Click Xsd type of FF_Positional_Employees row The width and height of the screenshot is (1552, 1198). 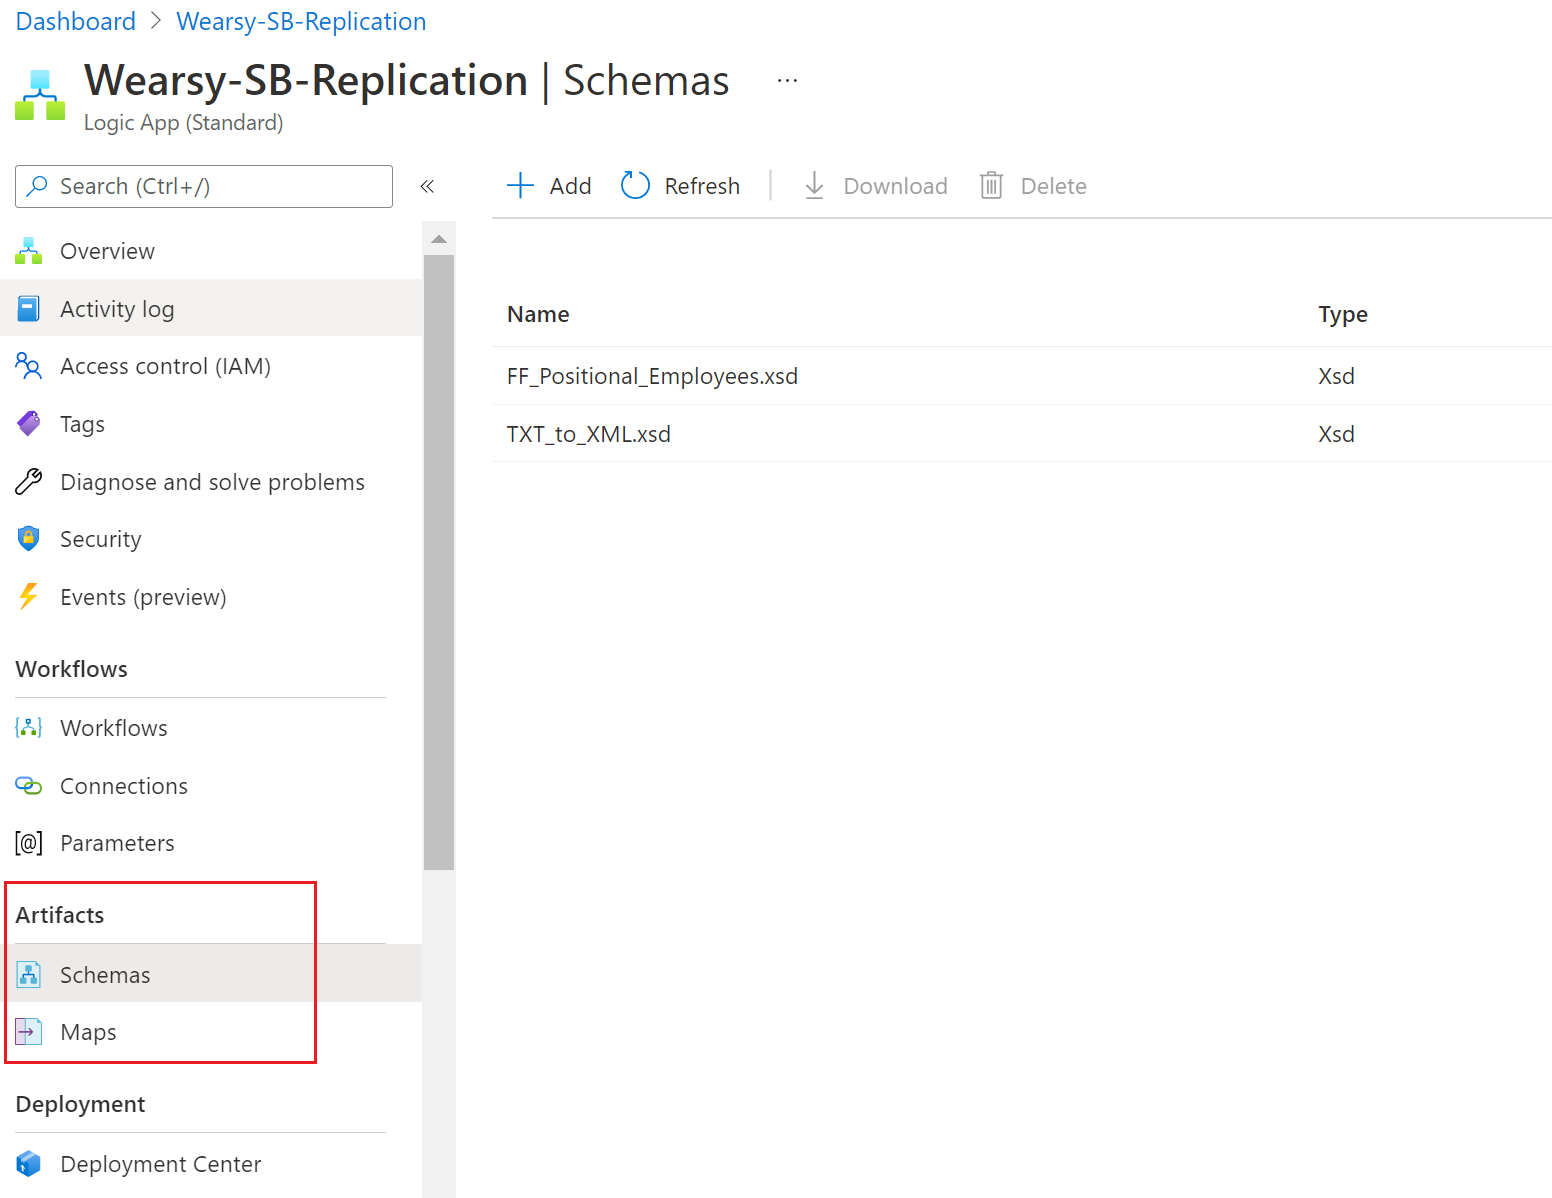point(1336,376)
